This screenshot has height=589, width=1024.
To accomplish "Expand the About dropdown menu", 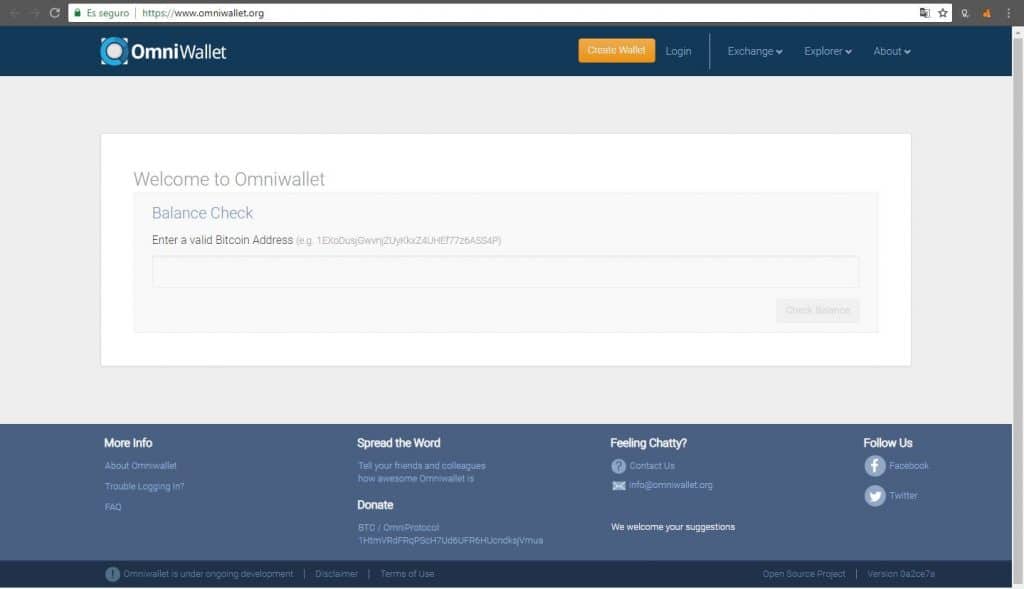I will 891,51.
